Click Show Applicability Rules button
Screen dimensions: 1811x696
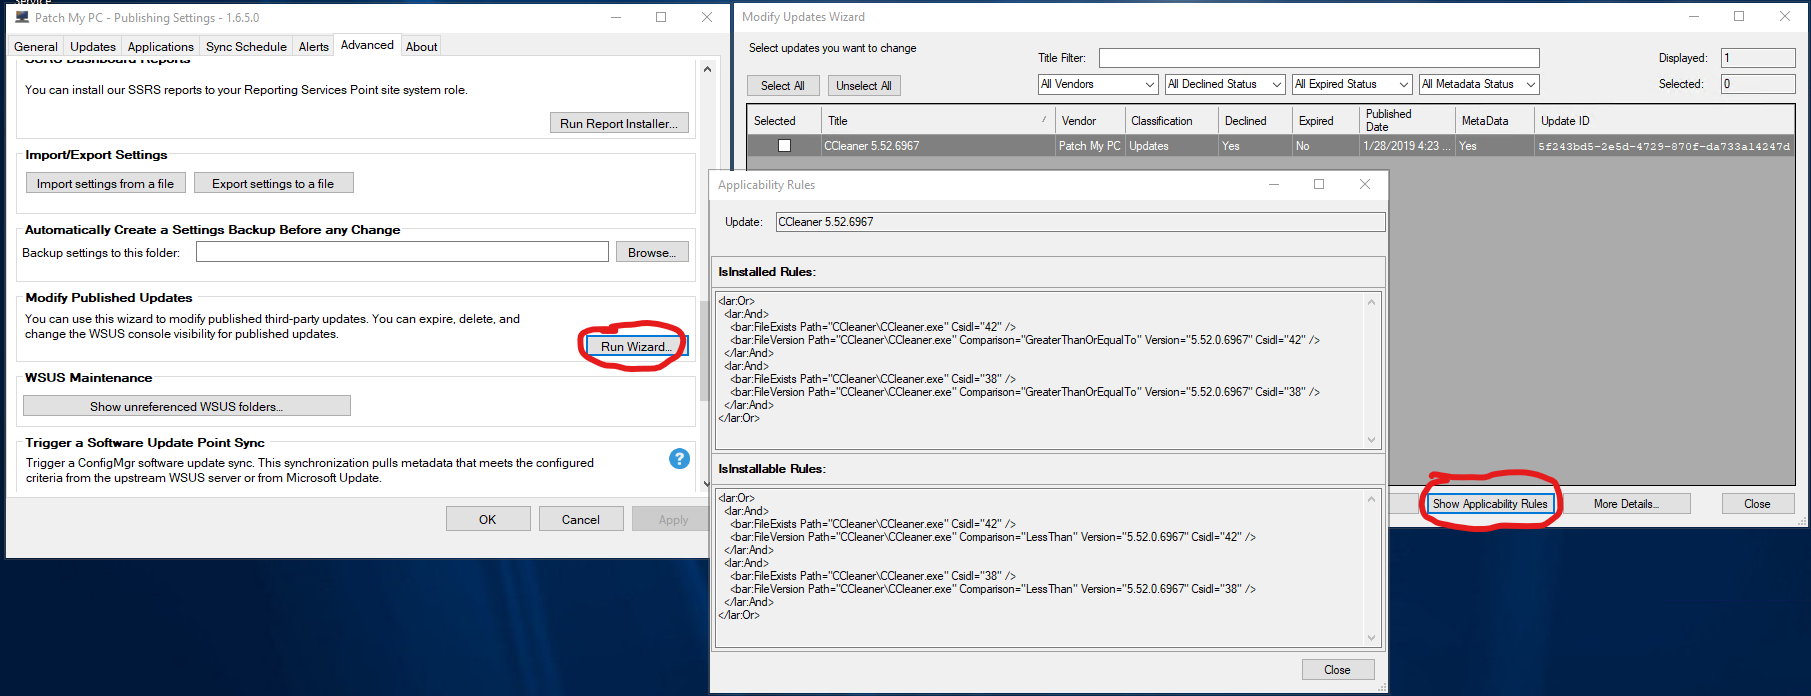pyautogui.click(x=1489, y=504)
